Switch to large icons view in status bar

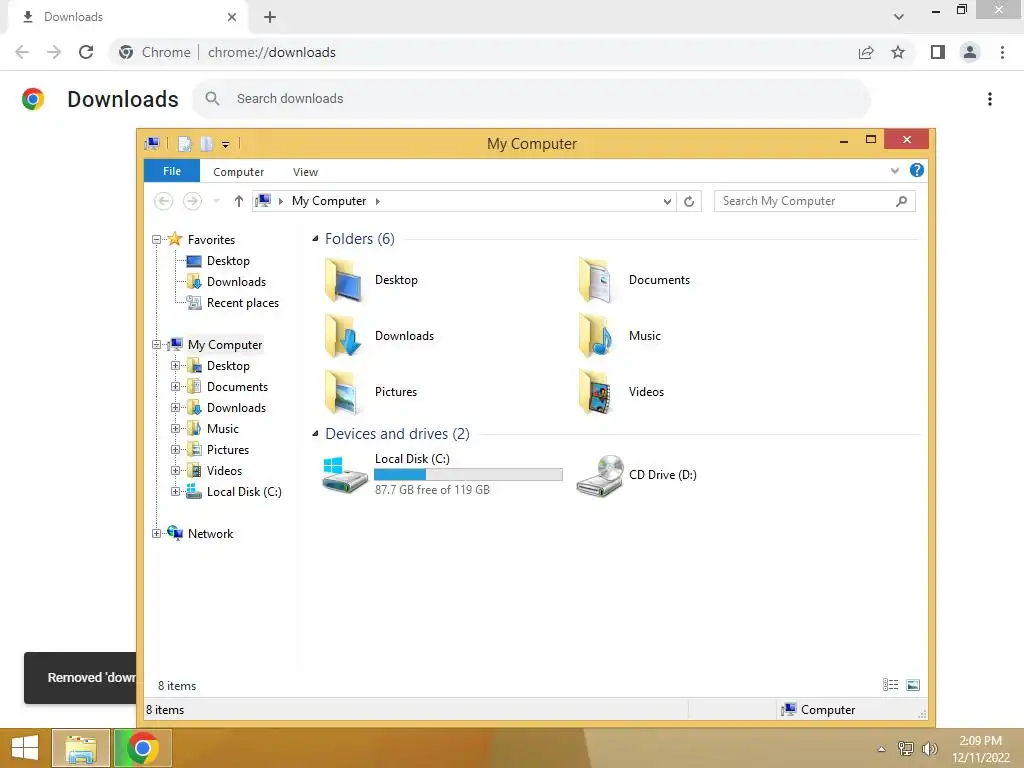coord(913,684)
